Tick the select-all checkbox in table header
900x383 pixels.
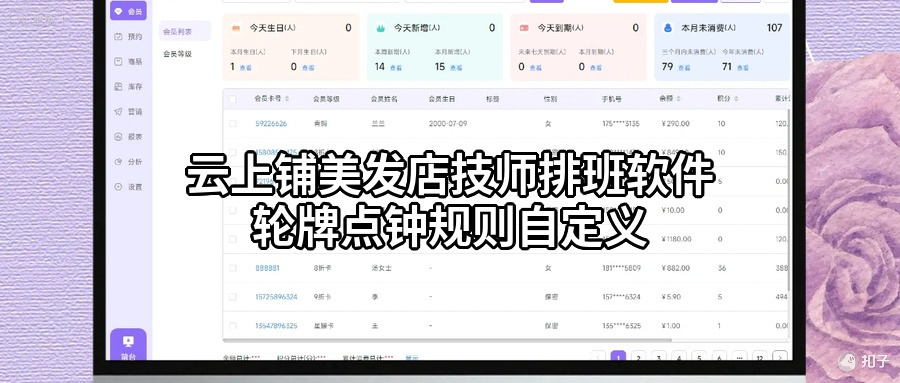232,99
